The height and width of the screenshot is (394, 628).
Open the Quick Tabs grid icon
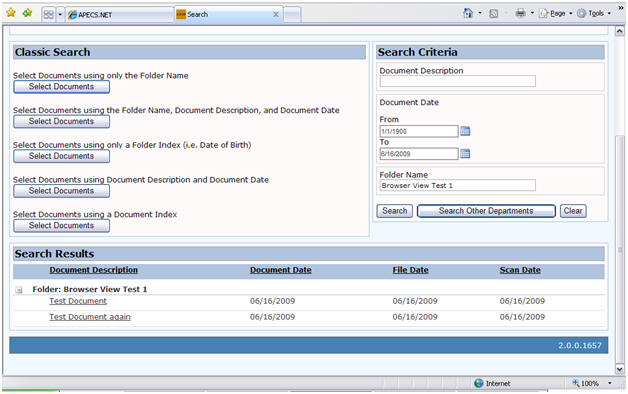[48, 15]
